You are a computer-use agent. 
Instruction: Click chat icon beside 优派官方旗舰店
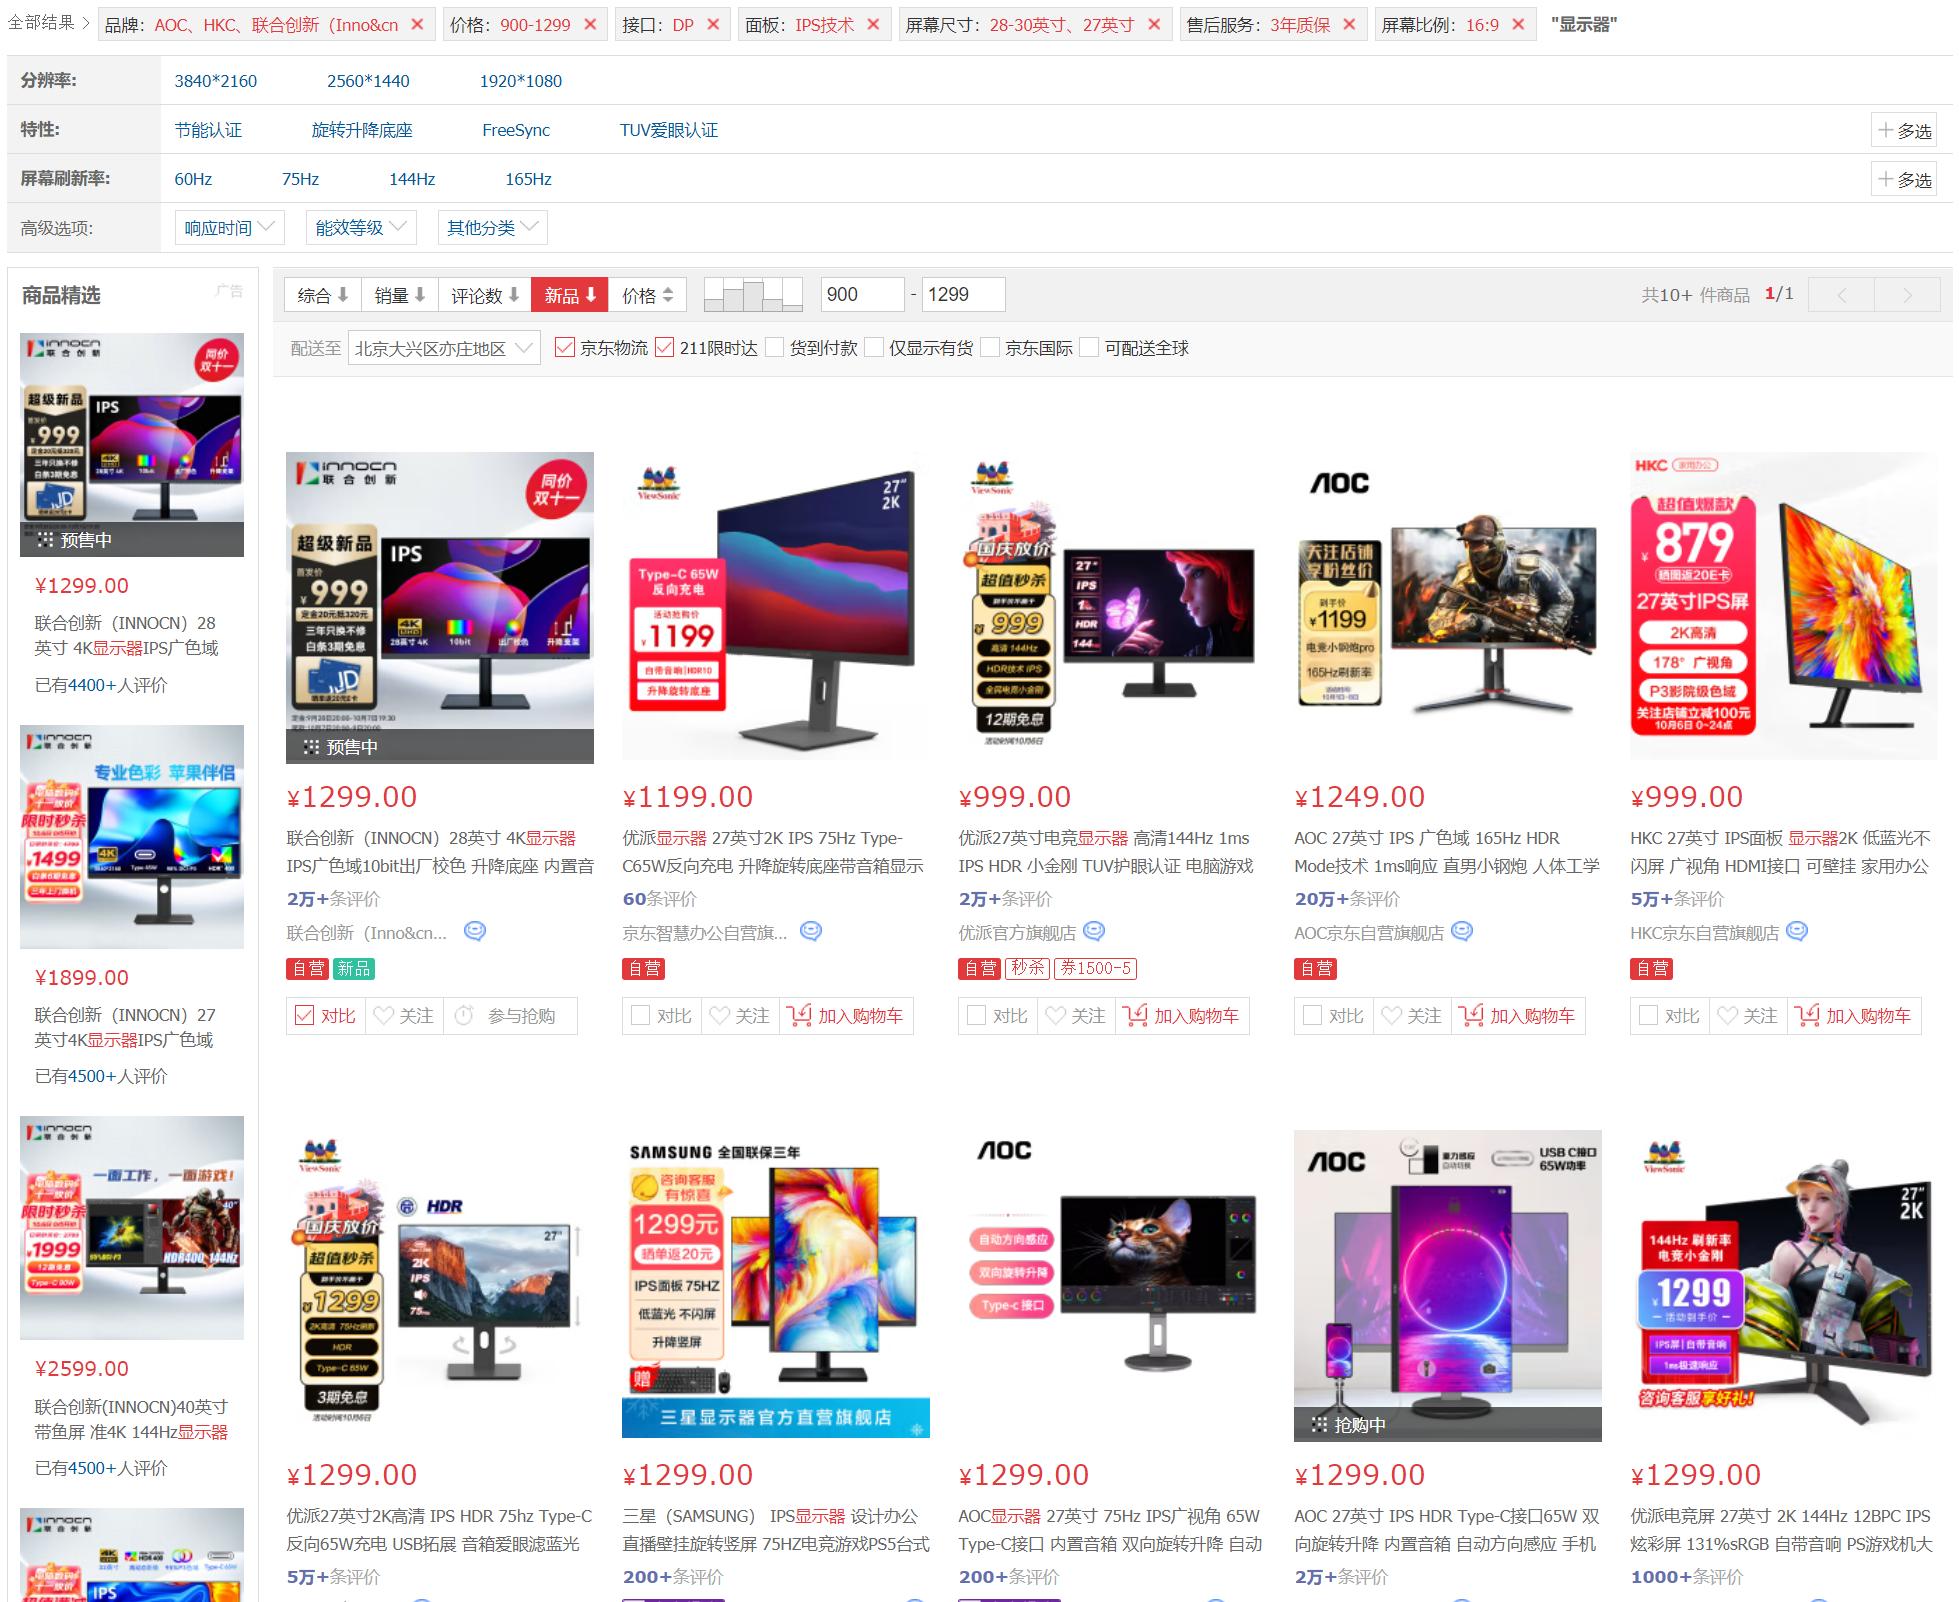click(x=1094, y=932)
